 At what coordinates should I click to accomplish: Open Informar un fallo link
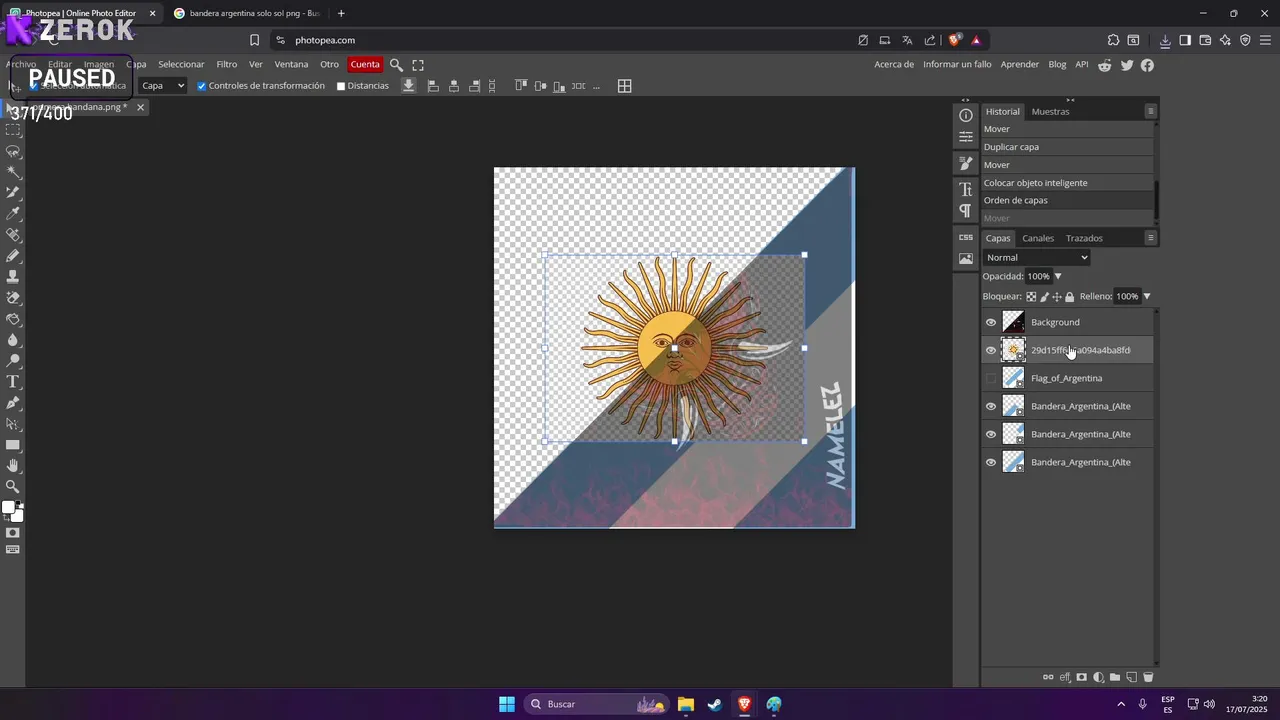[957, 64]
